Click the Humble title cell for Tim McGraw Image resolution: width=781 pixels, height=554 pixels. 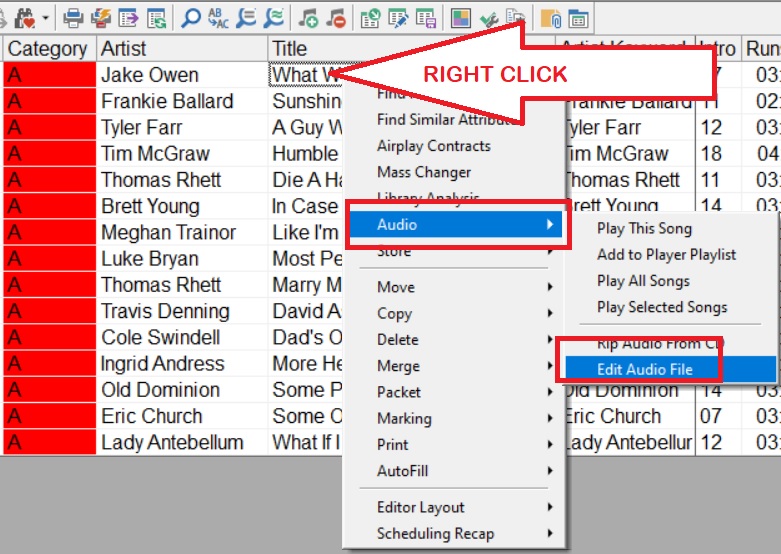pyautogui.click(x=305, y=153)
